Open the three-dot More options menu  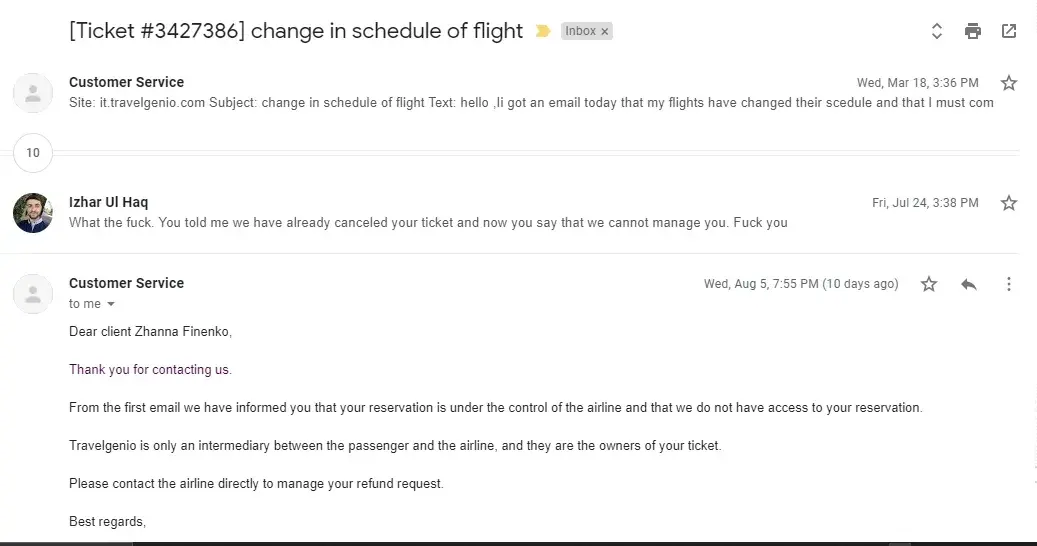(1009, 284)
